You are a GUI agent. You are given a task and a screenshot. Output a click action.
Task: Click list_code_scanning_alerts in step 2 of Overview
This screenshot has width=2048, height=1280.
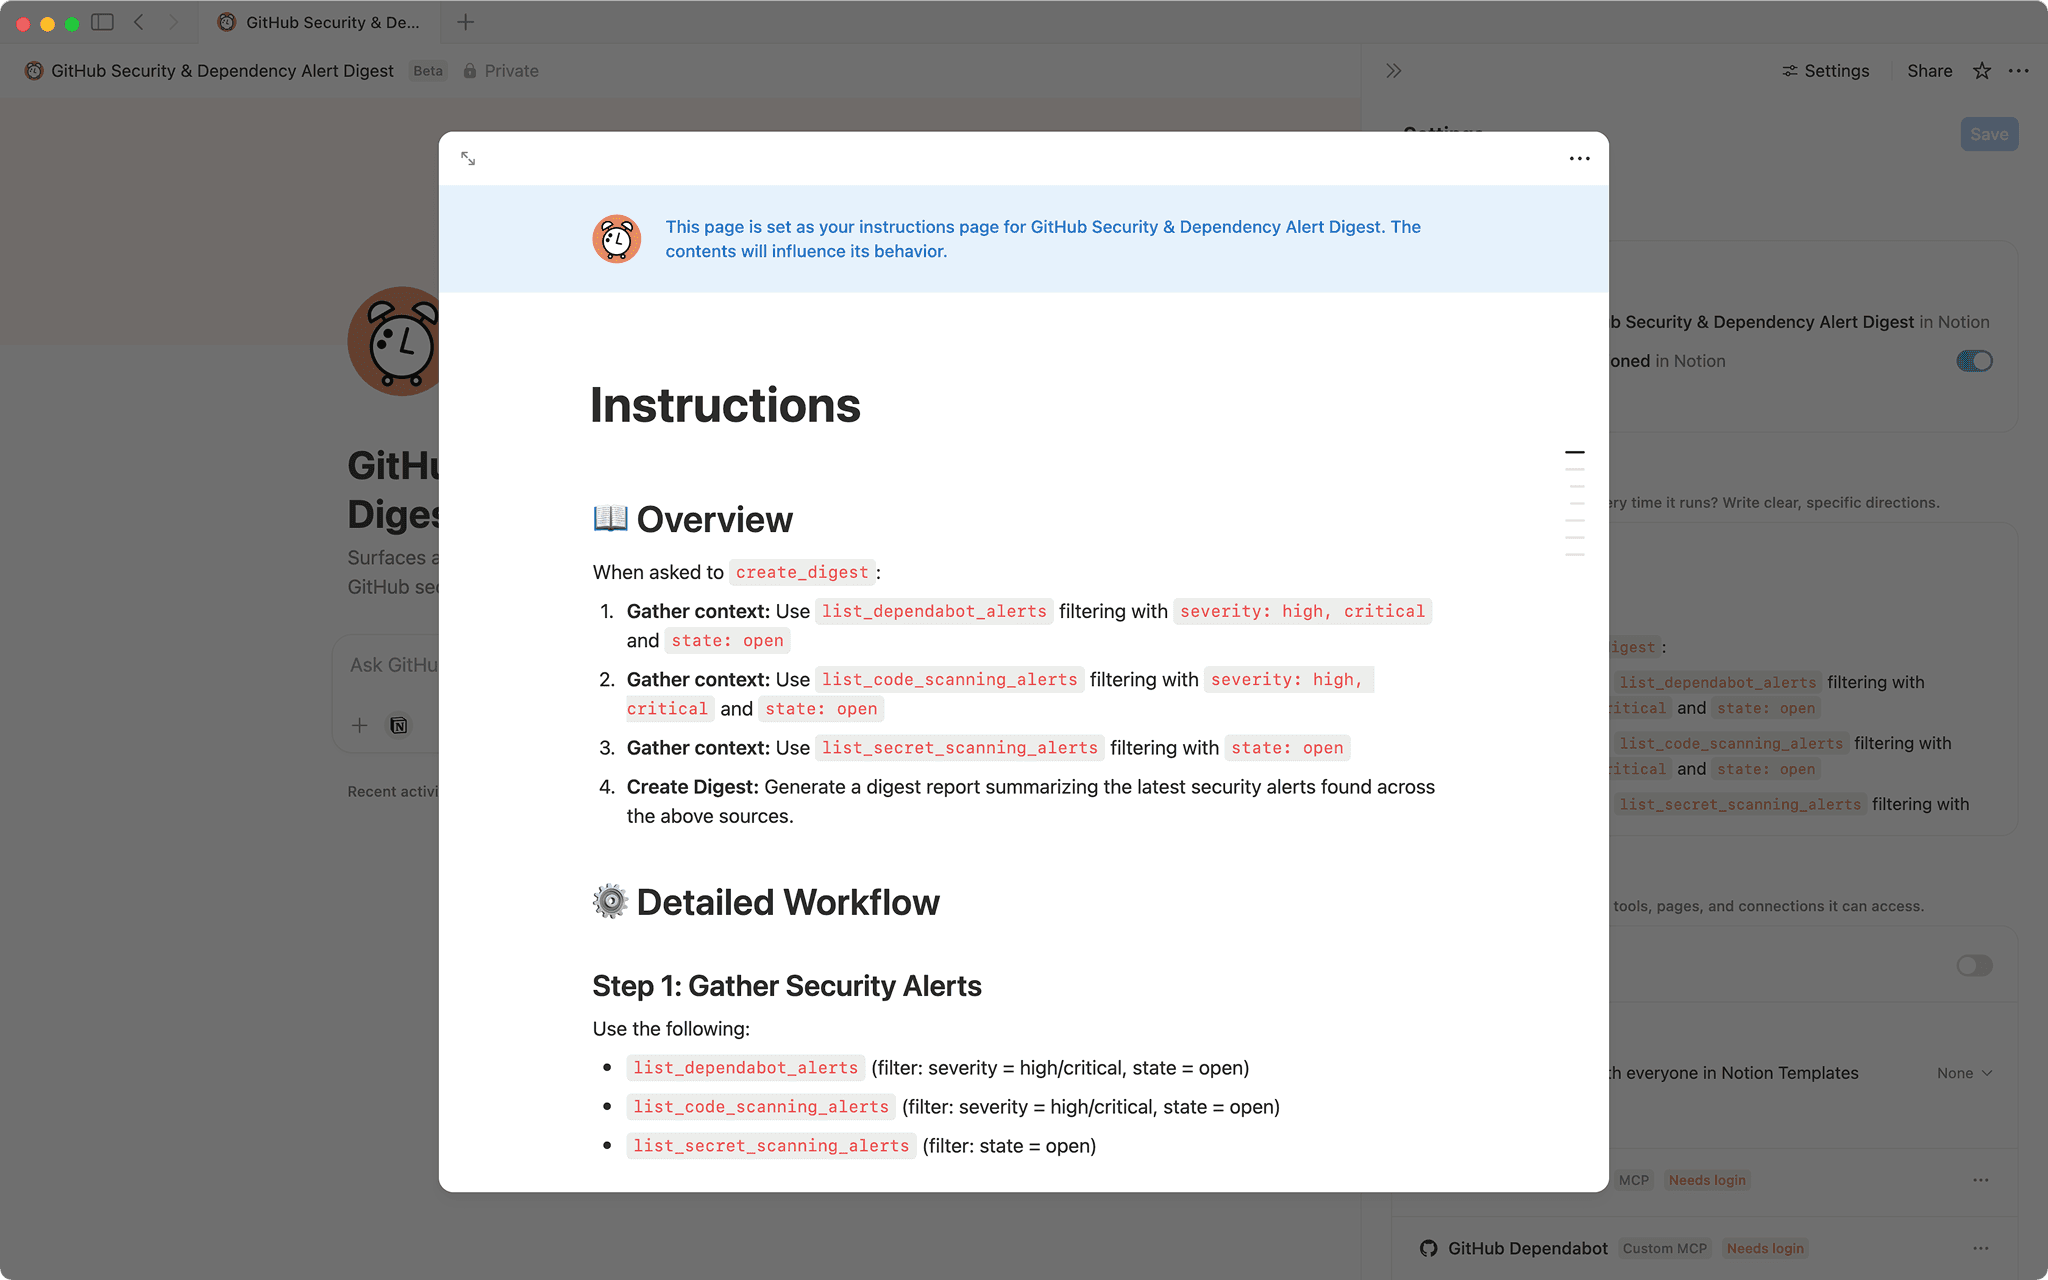click(949, 679)
